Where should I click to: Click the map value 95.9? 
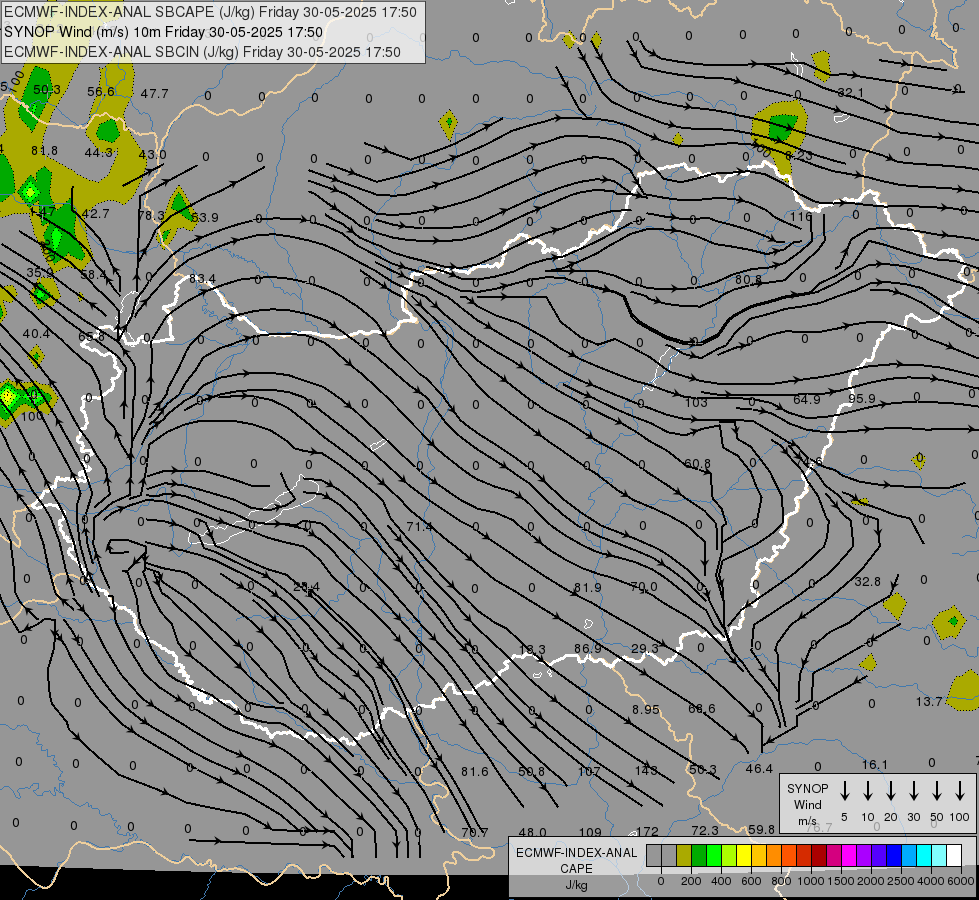[x=862, y=398]
